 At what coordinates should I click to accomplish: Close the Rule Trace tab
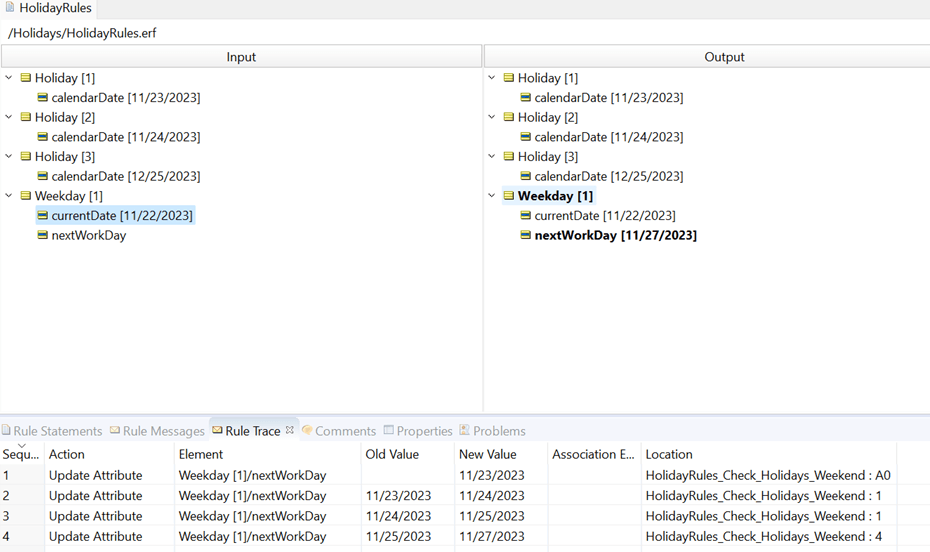coord(290,431)
